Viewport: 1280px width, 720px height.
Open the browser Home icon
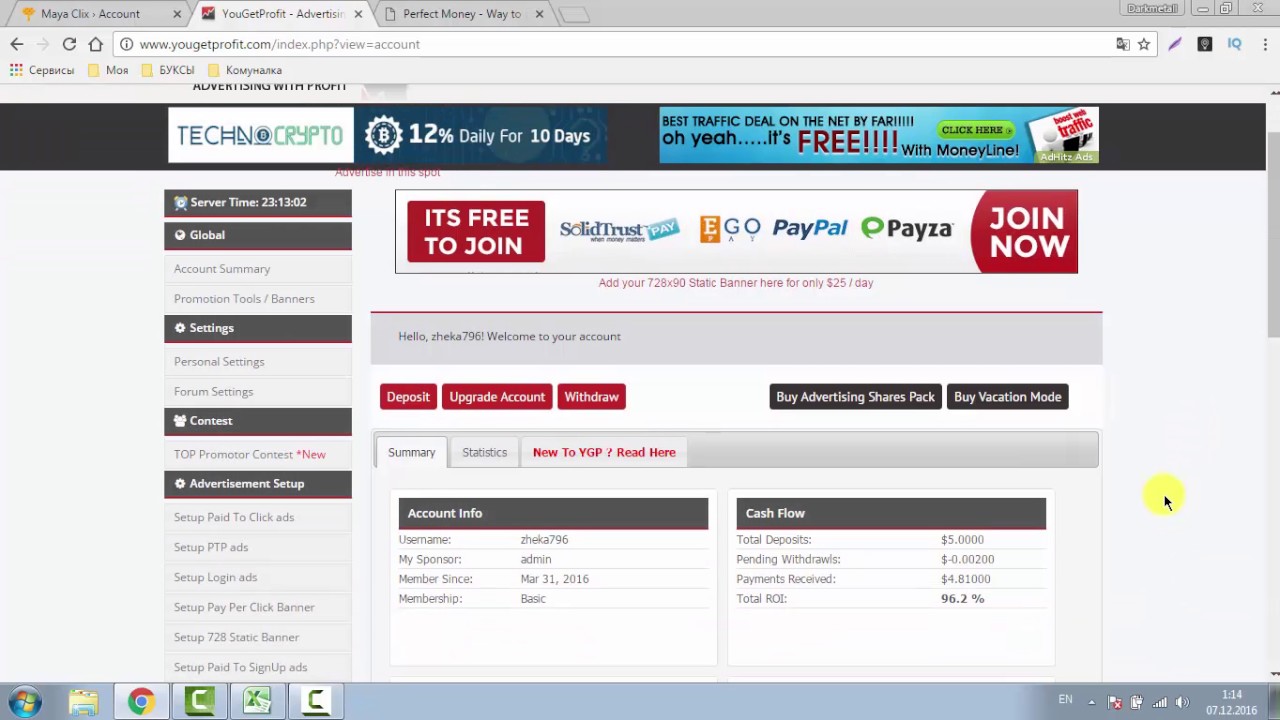coord(95,44)
